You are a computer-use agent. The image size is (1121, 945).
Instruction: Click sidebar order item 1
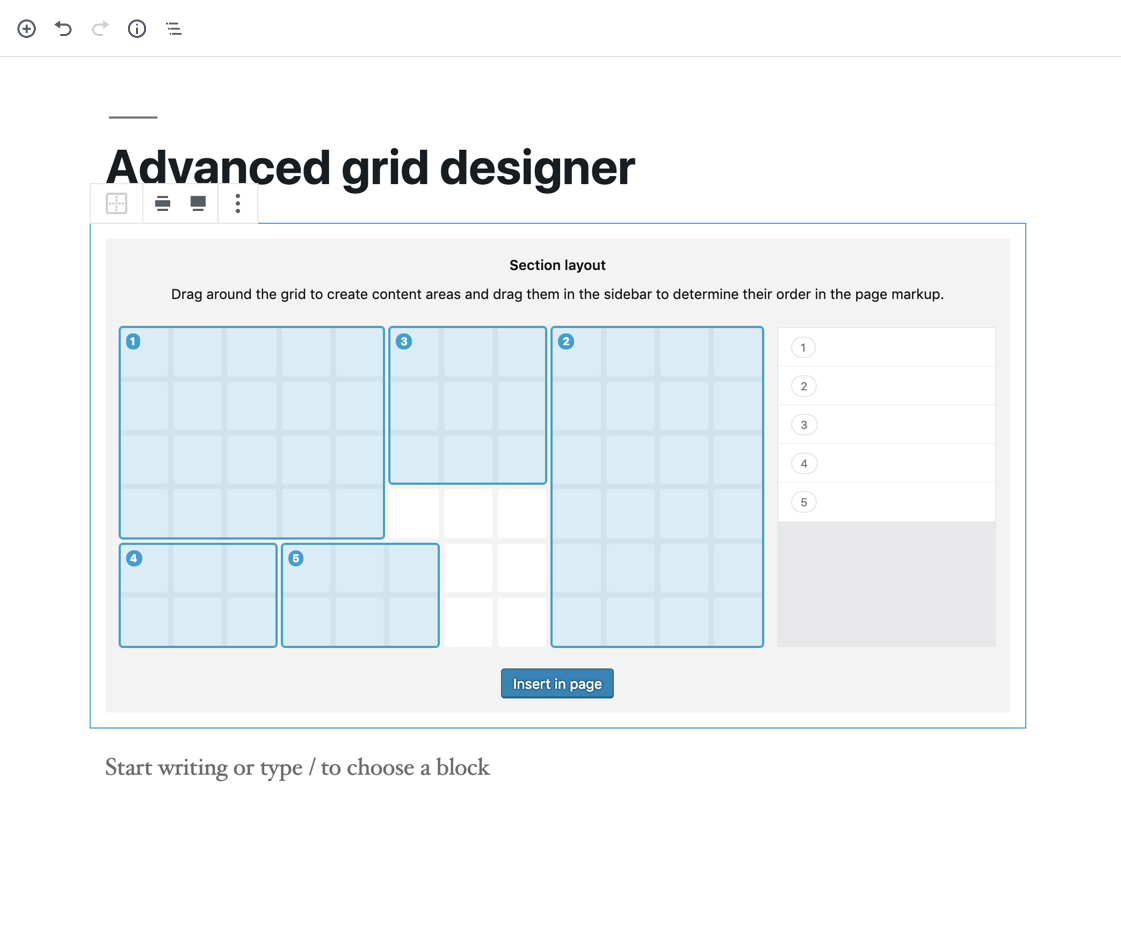pos(886,347)
